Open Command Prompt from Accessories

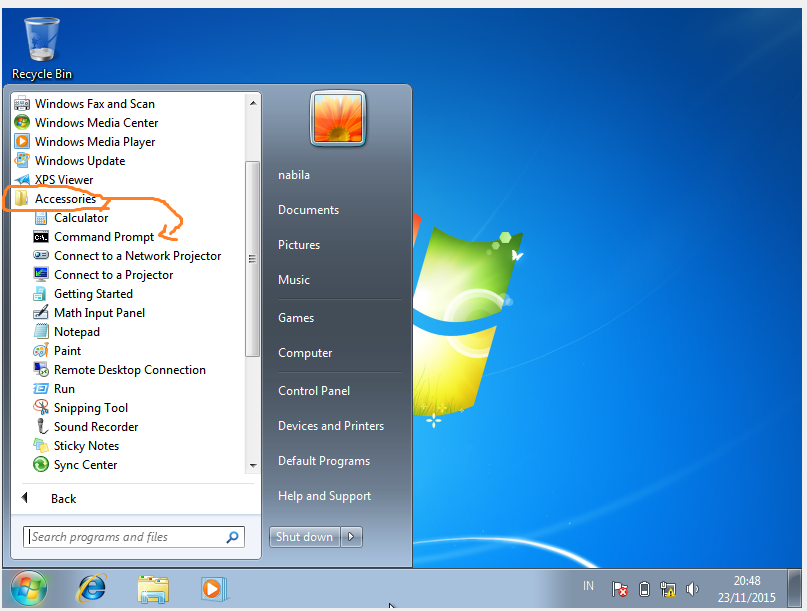click(x=106, y=236)
